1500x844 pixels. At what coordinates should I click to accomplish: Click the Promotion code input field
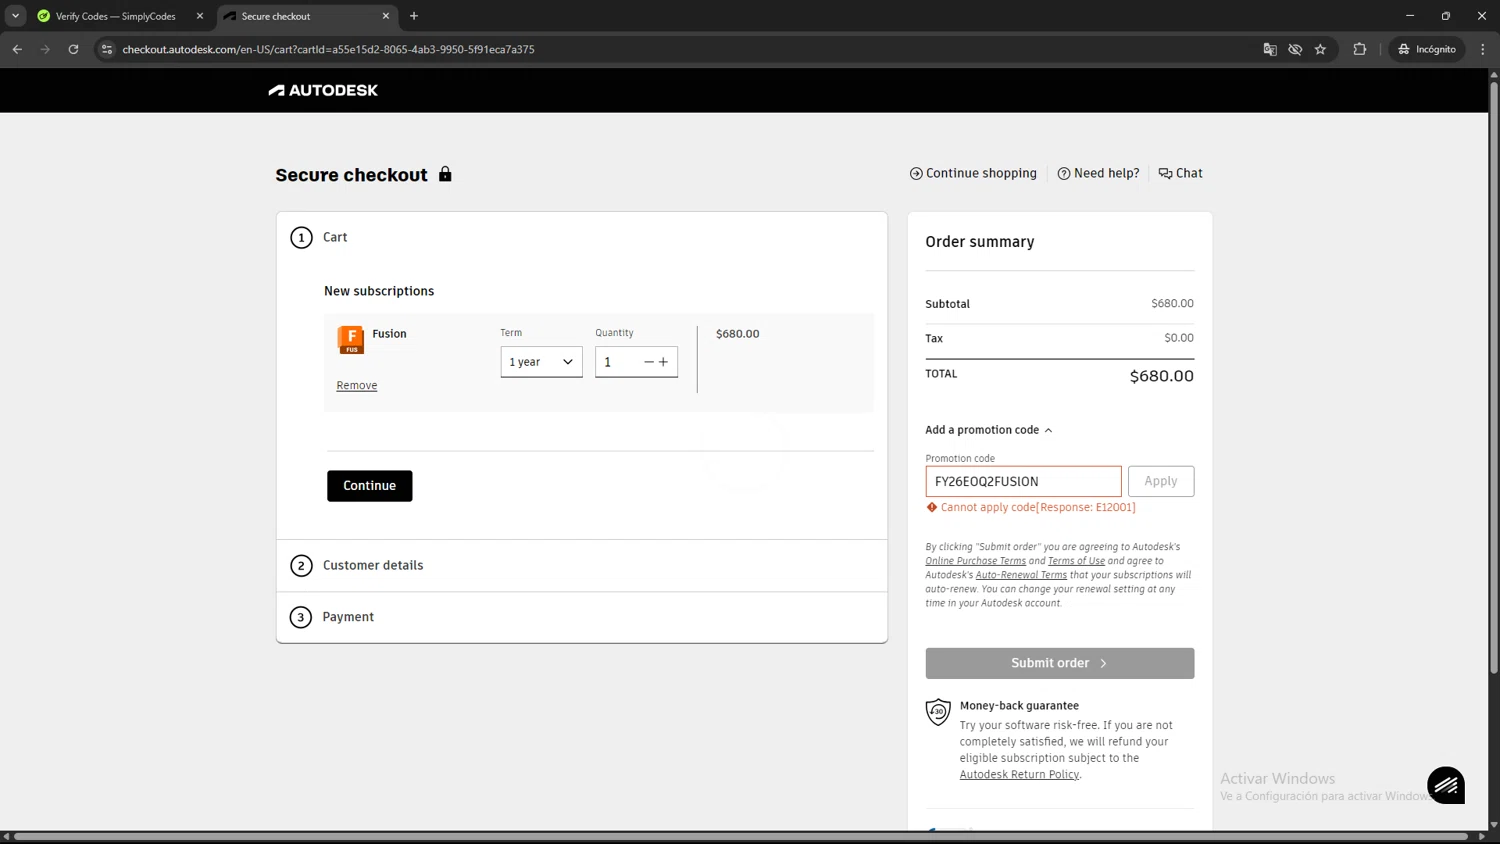tap(1022, 481)
